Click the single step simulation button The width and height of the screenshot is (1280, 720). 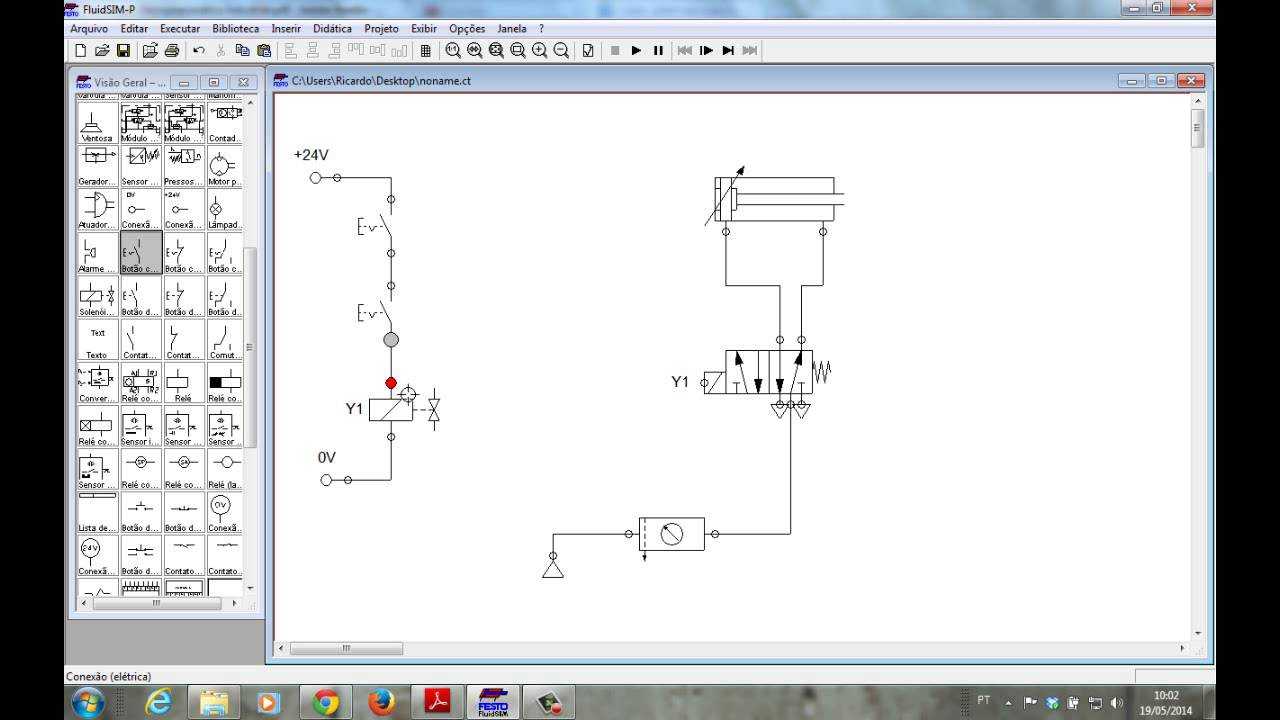(706, 50)
